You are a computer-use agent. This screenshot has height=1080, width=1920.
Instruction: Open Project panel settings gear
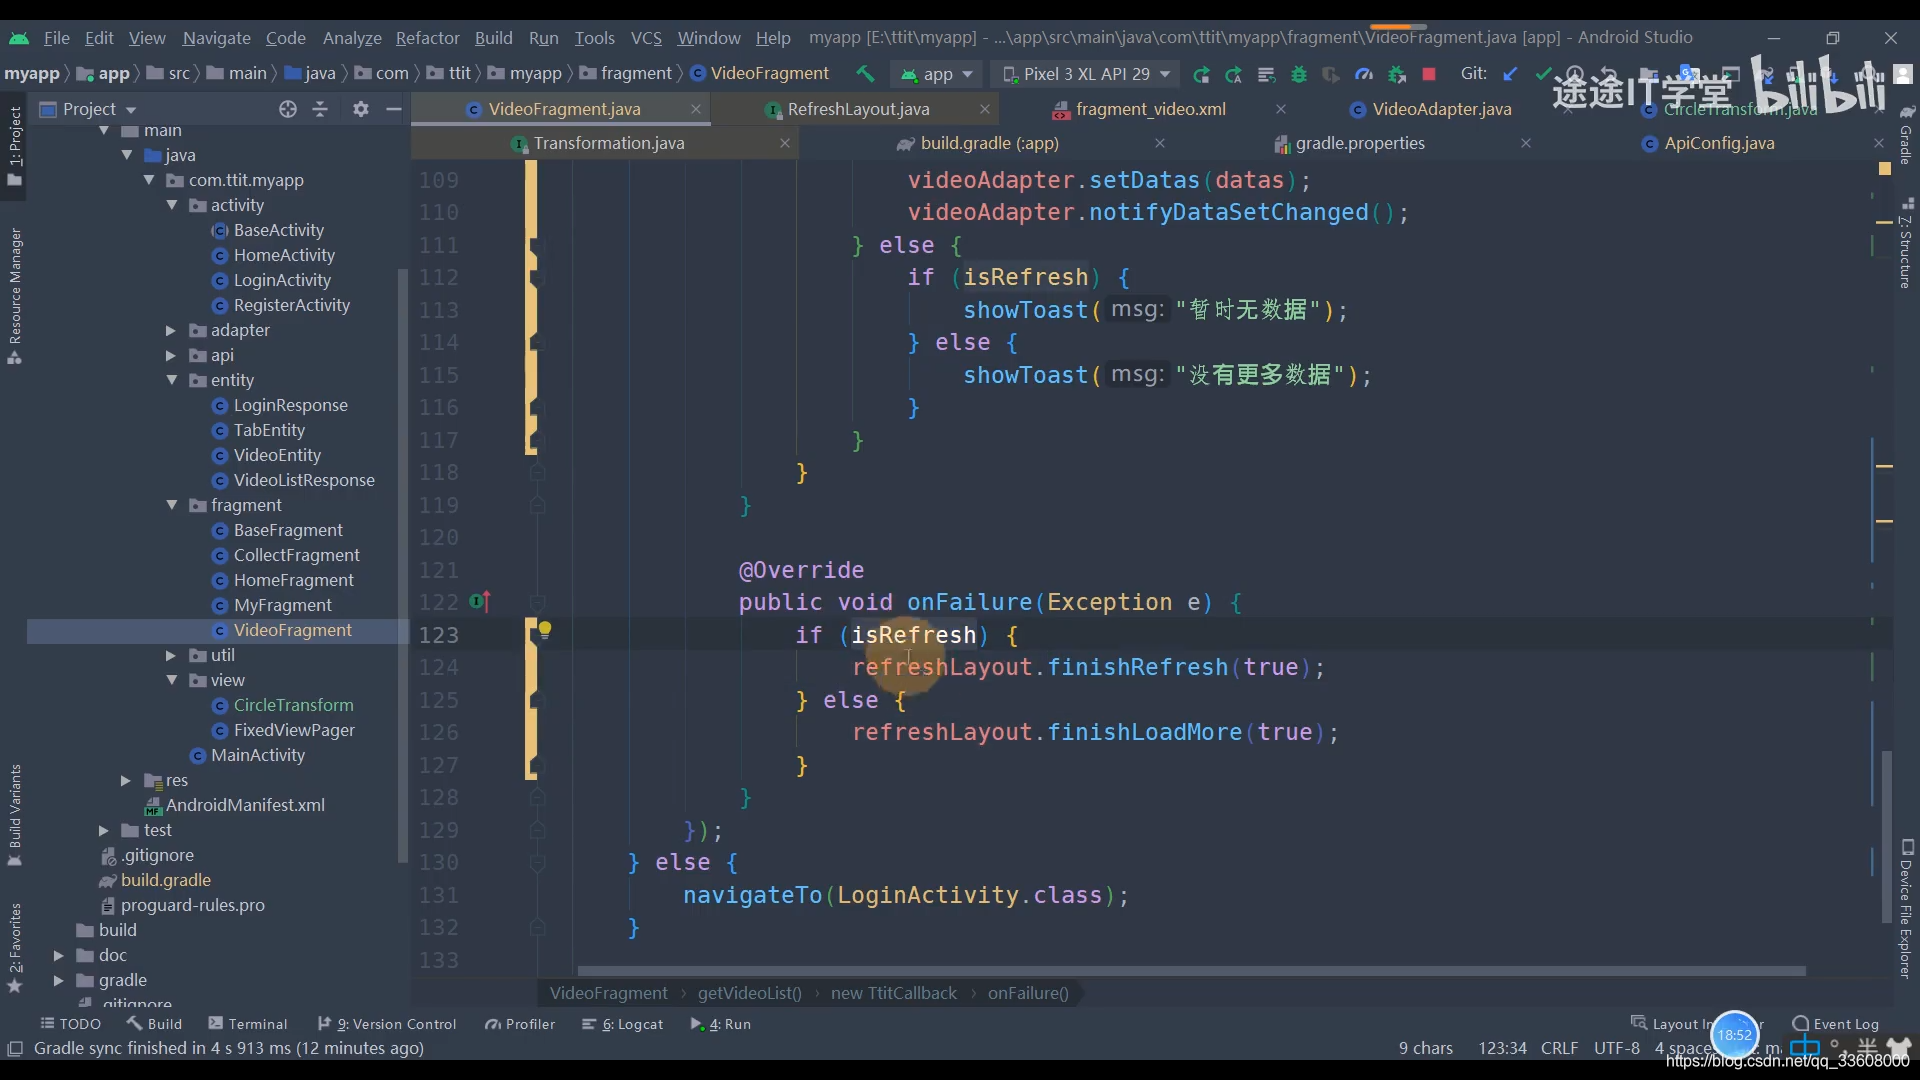click(361, 109)
